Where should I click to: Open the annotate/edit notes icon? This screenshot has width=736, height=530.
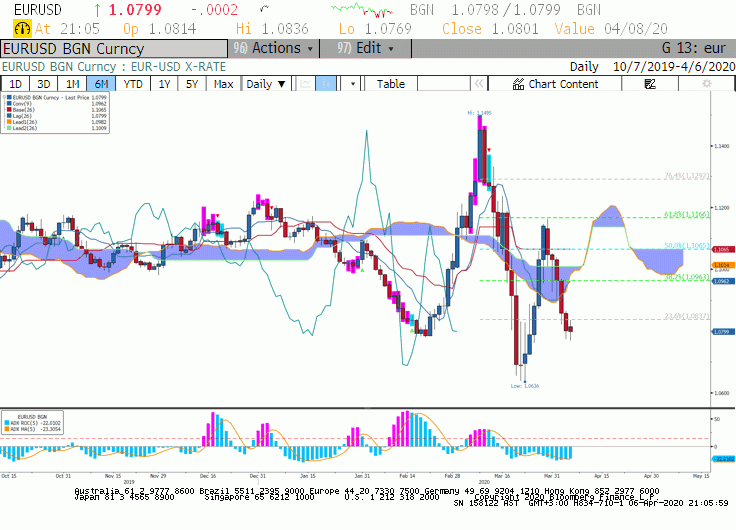650,84
